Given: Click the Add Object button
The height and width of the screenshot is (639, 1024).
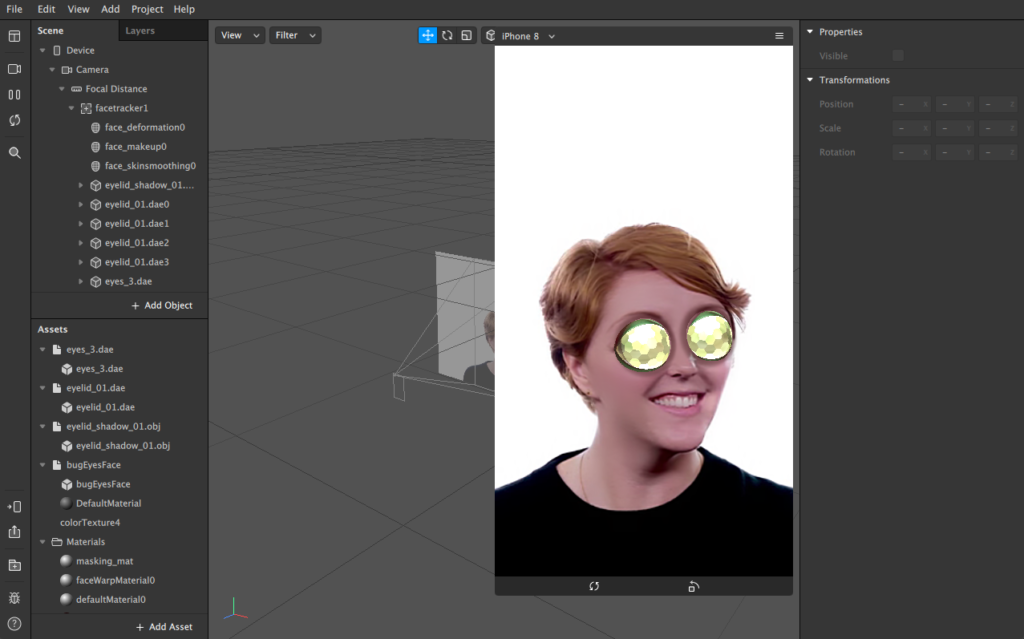Looking at the screenshot, I should pyautogui.click(x=162, y=305).
